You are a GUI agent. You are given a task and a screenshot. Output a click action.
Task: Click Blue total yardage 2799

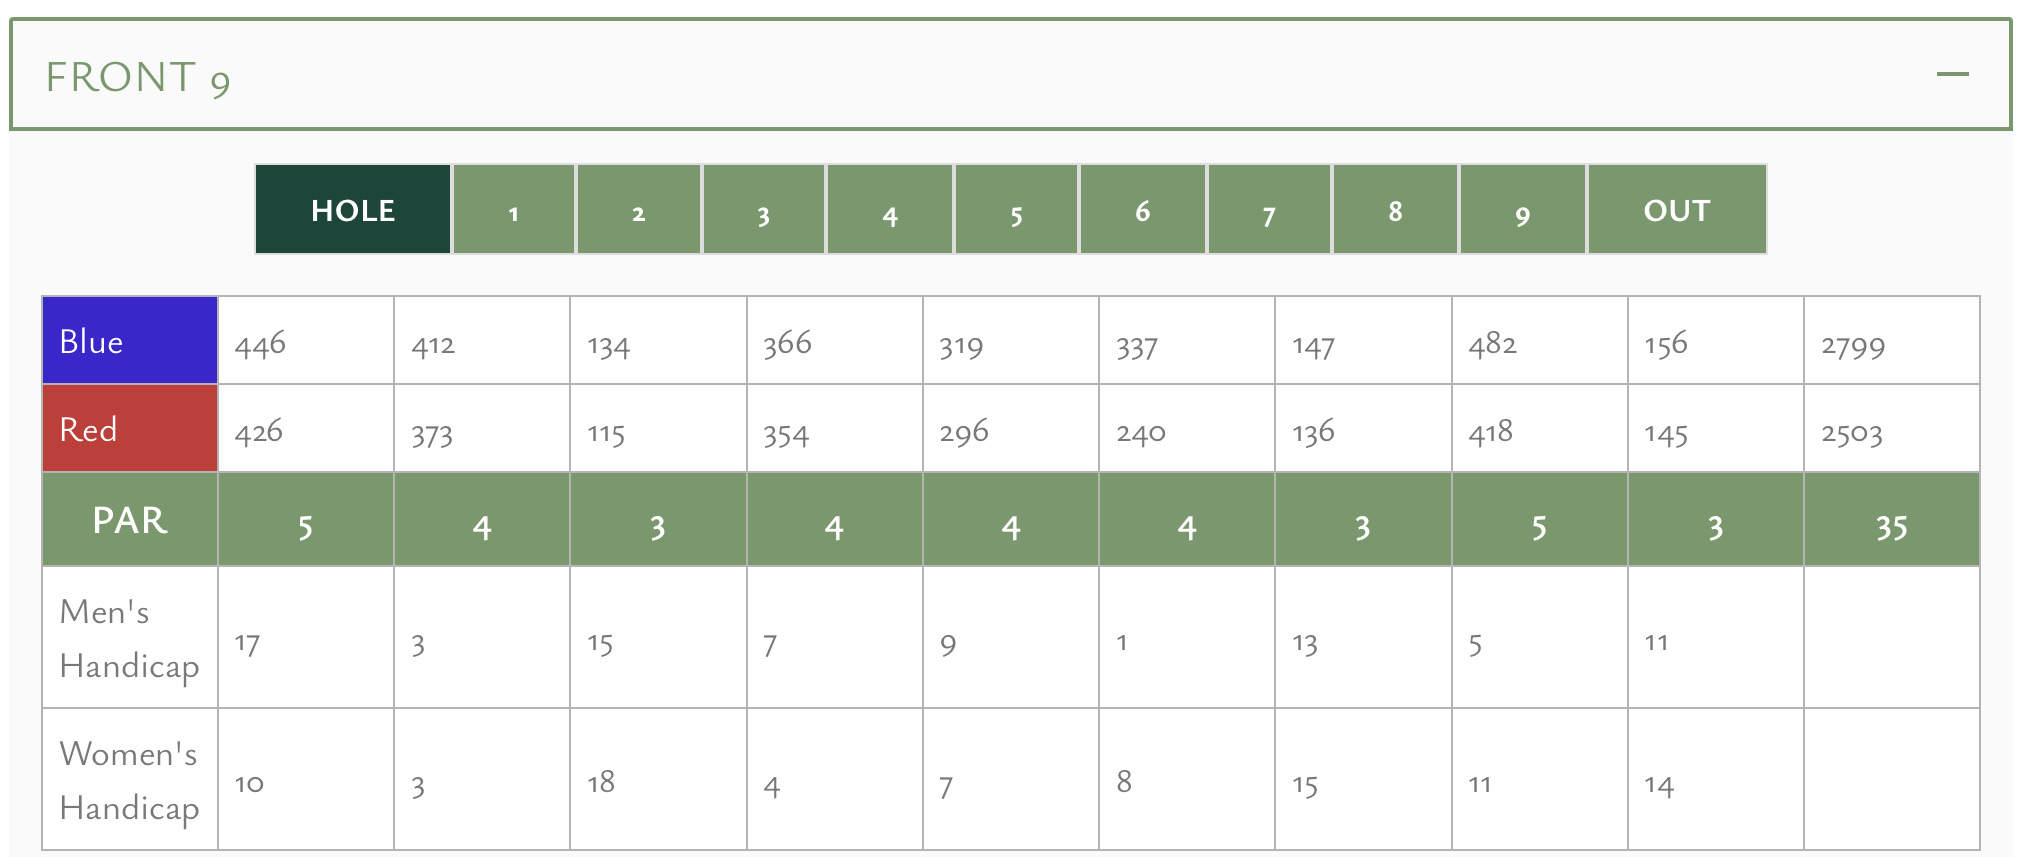[x=1892, y=340]
